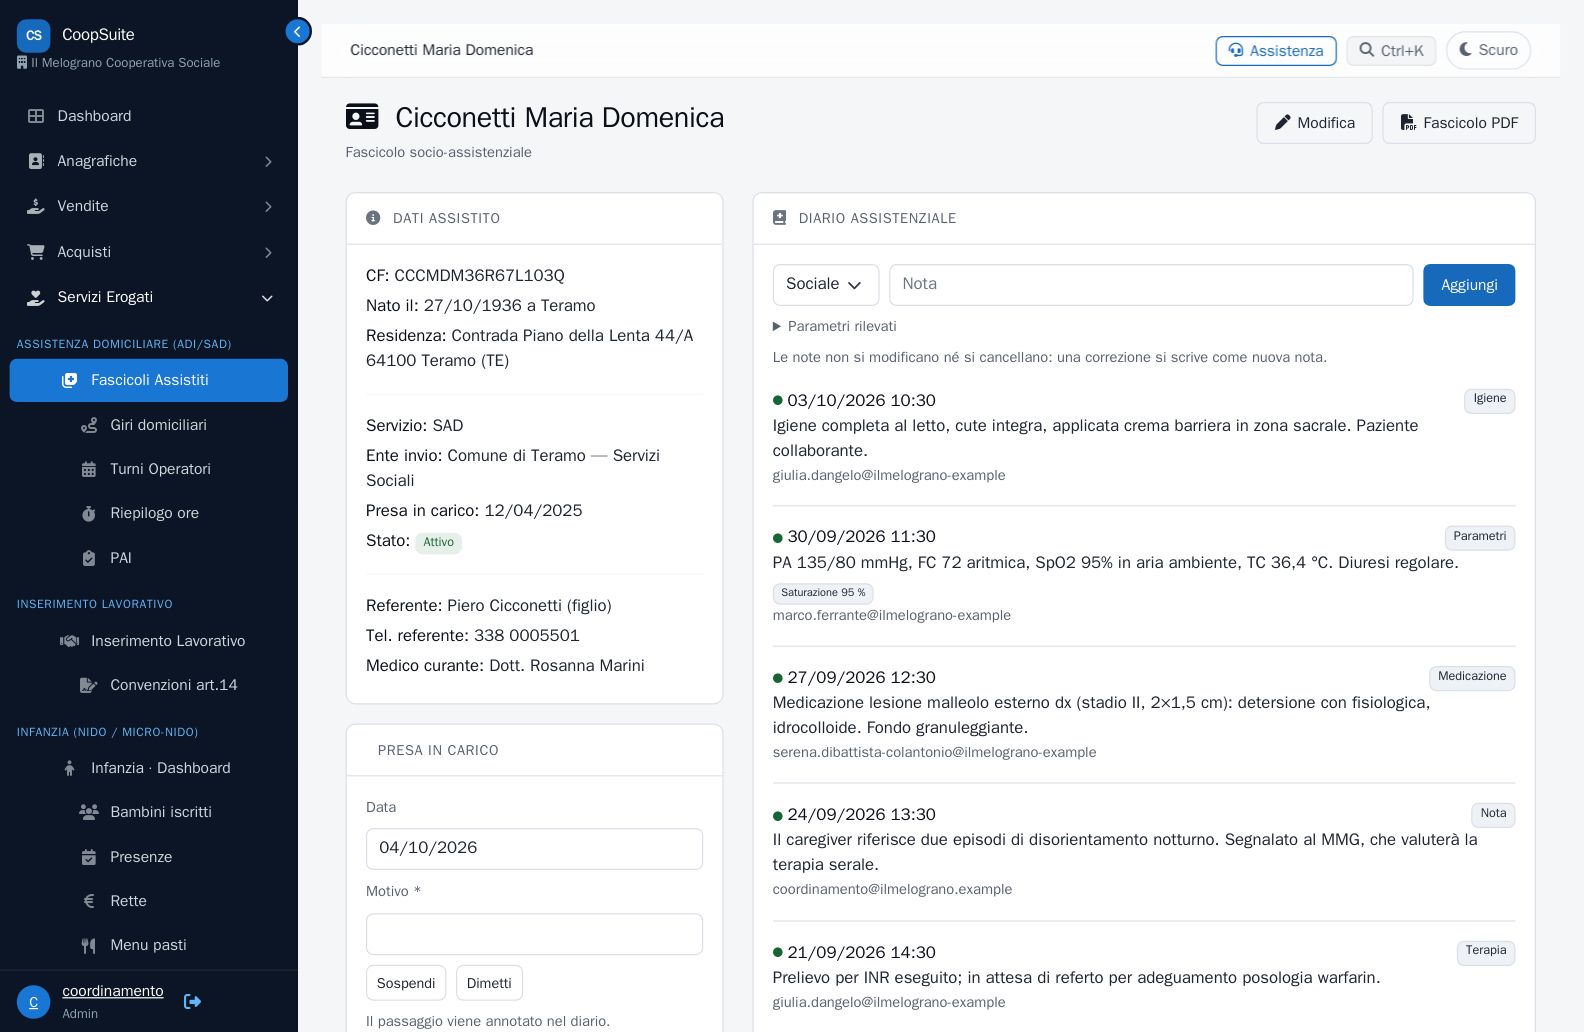This screenshot has height=1032, width=1584.
Task: Click the Motivo input field
Action: 534,934
